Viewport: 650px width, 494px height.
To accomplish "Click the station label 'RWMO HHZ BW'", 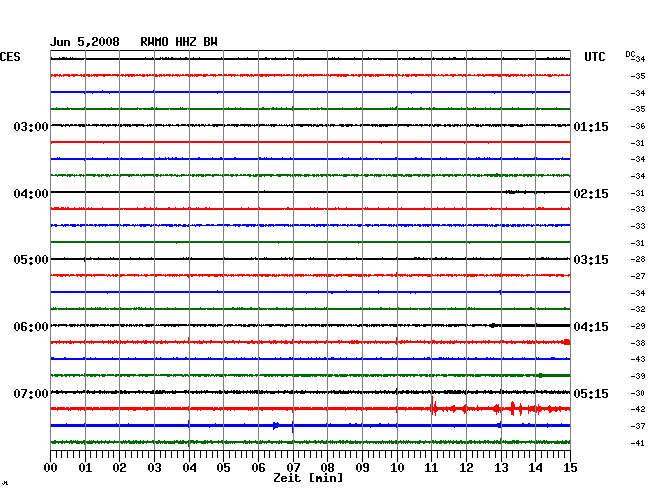I will tap(179, 42).
